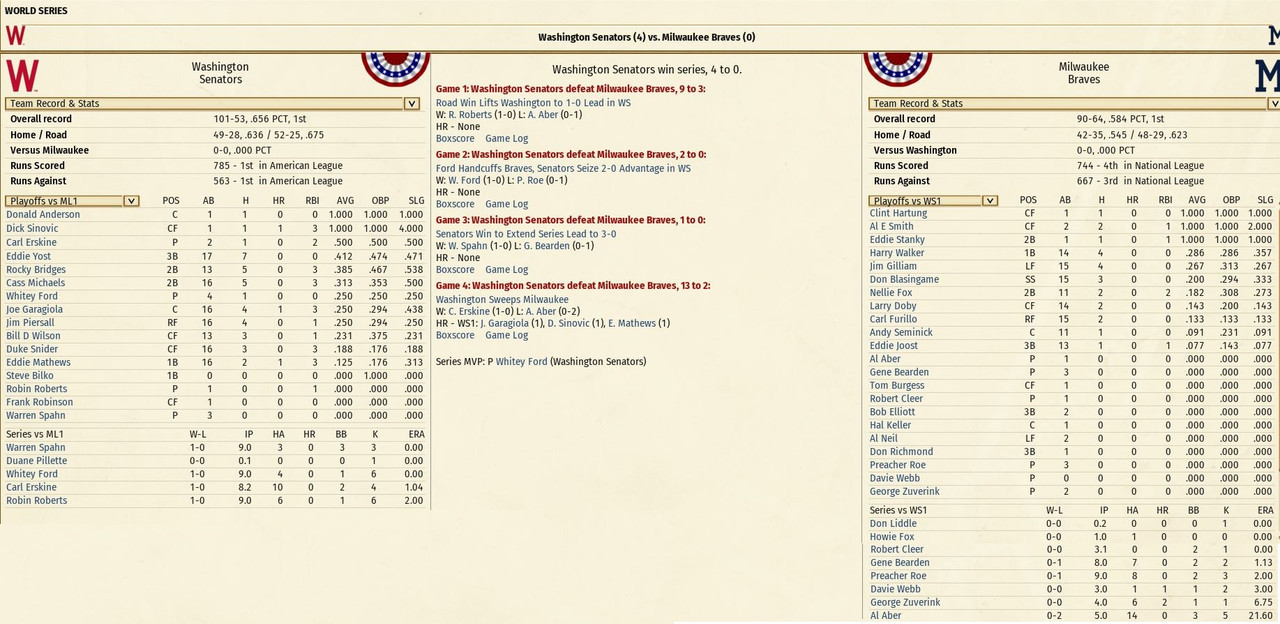The height and width of the screenshot is (624, 1280).
Task: Open Nellie Fox player page
Action: tap(891, 293)
